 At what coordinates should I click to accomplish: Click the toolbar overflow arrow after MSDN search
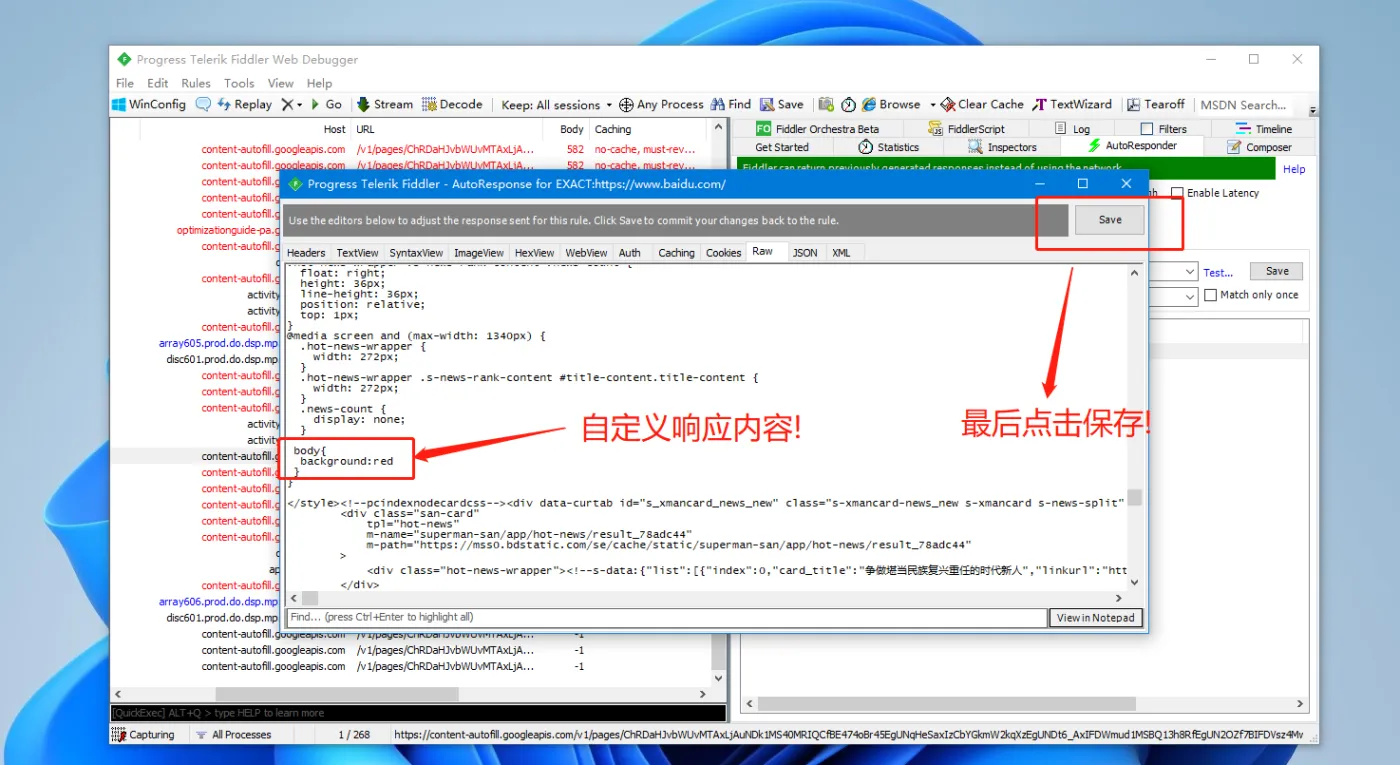point(1313,110)
